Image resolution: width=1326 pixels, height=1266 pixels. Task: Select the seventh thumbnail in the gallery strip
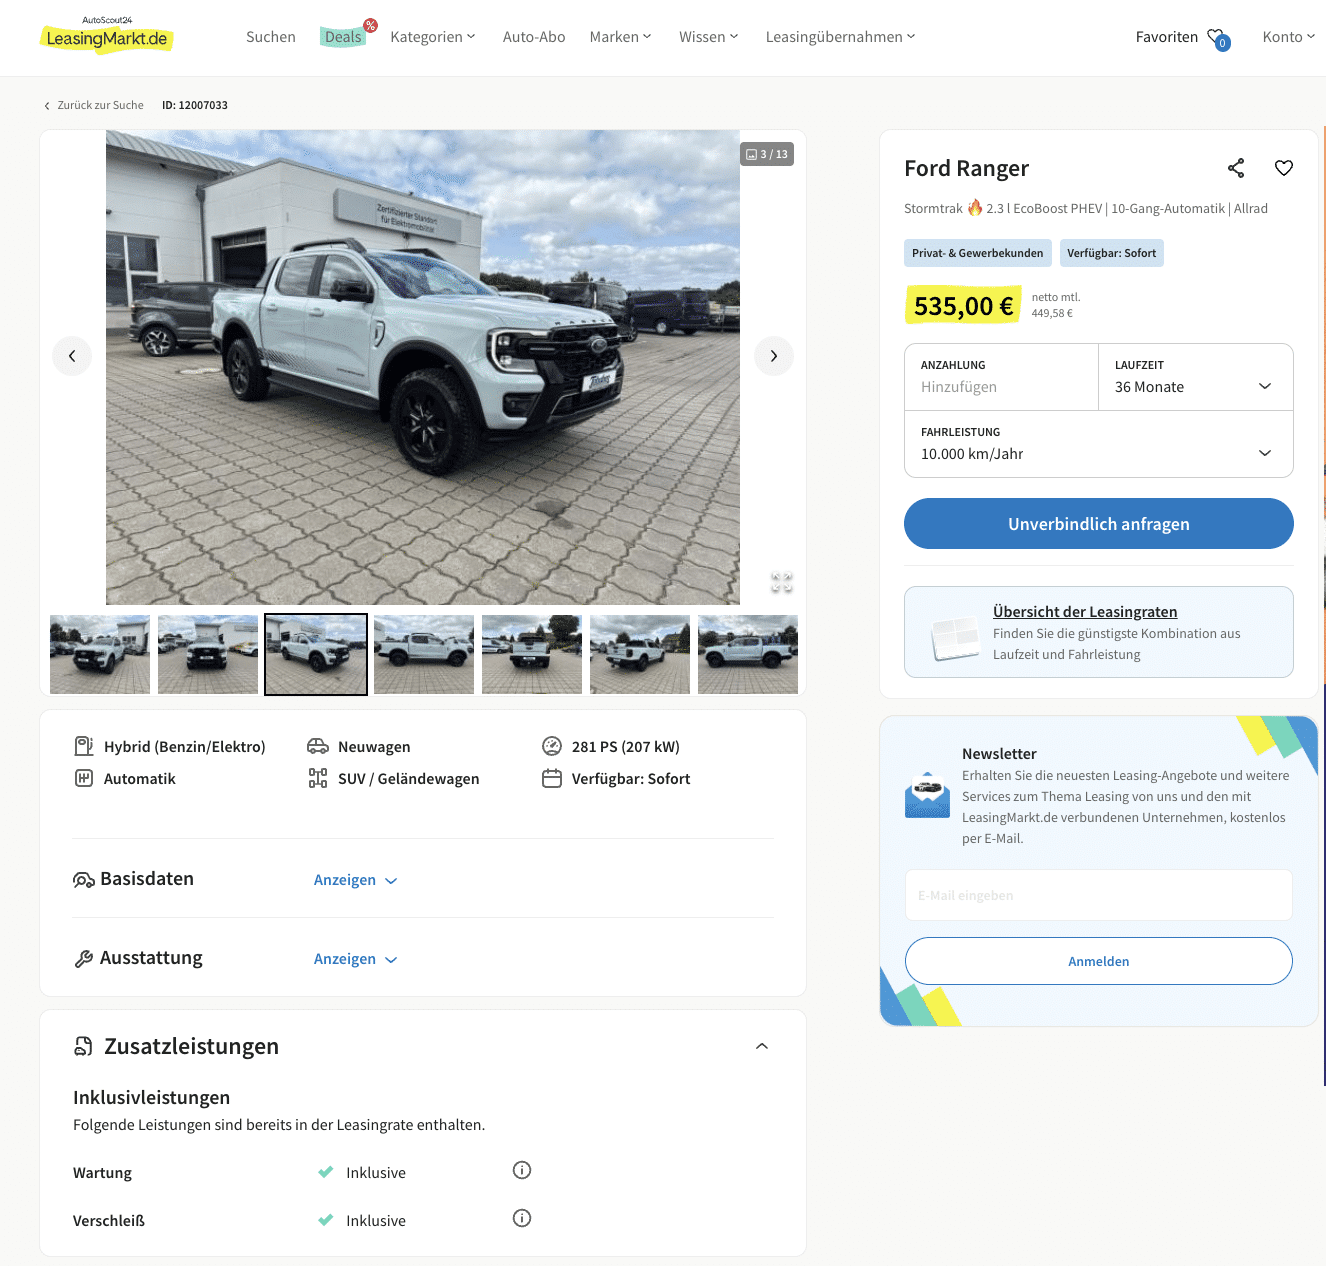coord(748,654)
